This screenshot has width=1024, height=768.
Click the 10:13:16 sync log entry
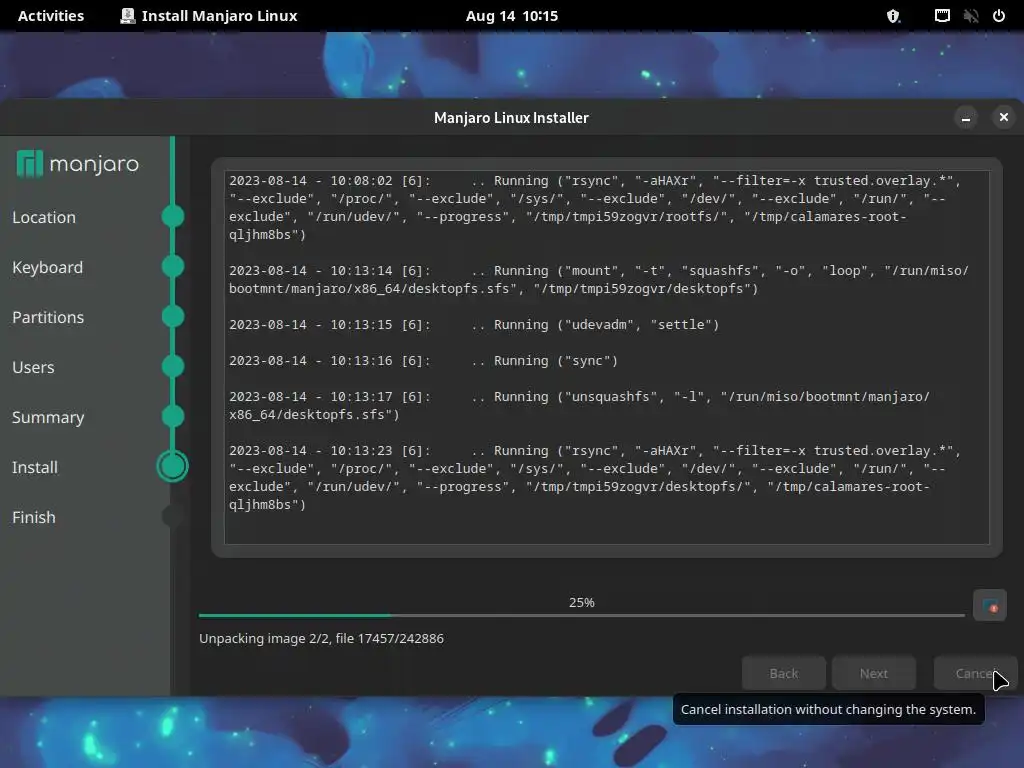click(x=423, y=360)
